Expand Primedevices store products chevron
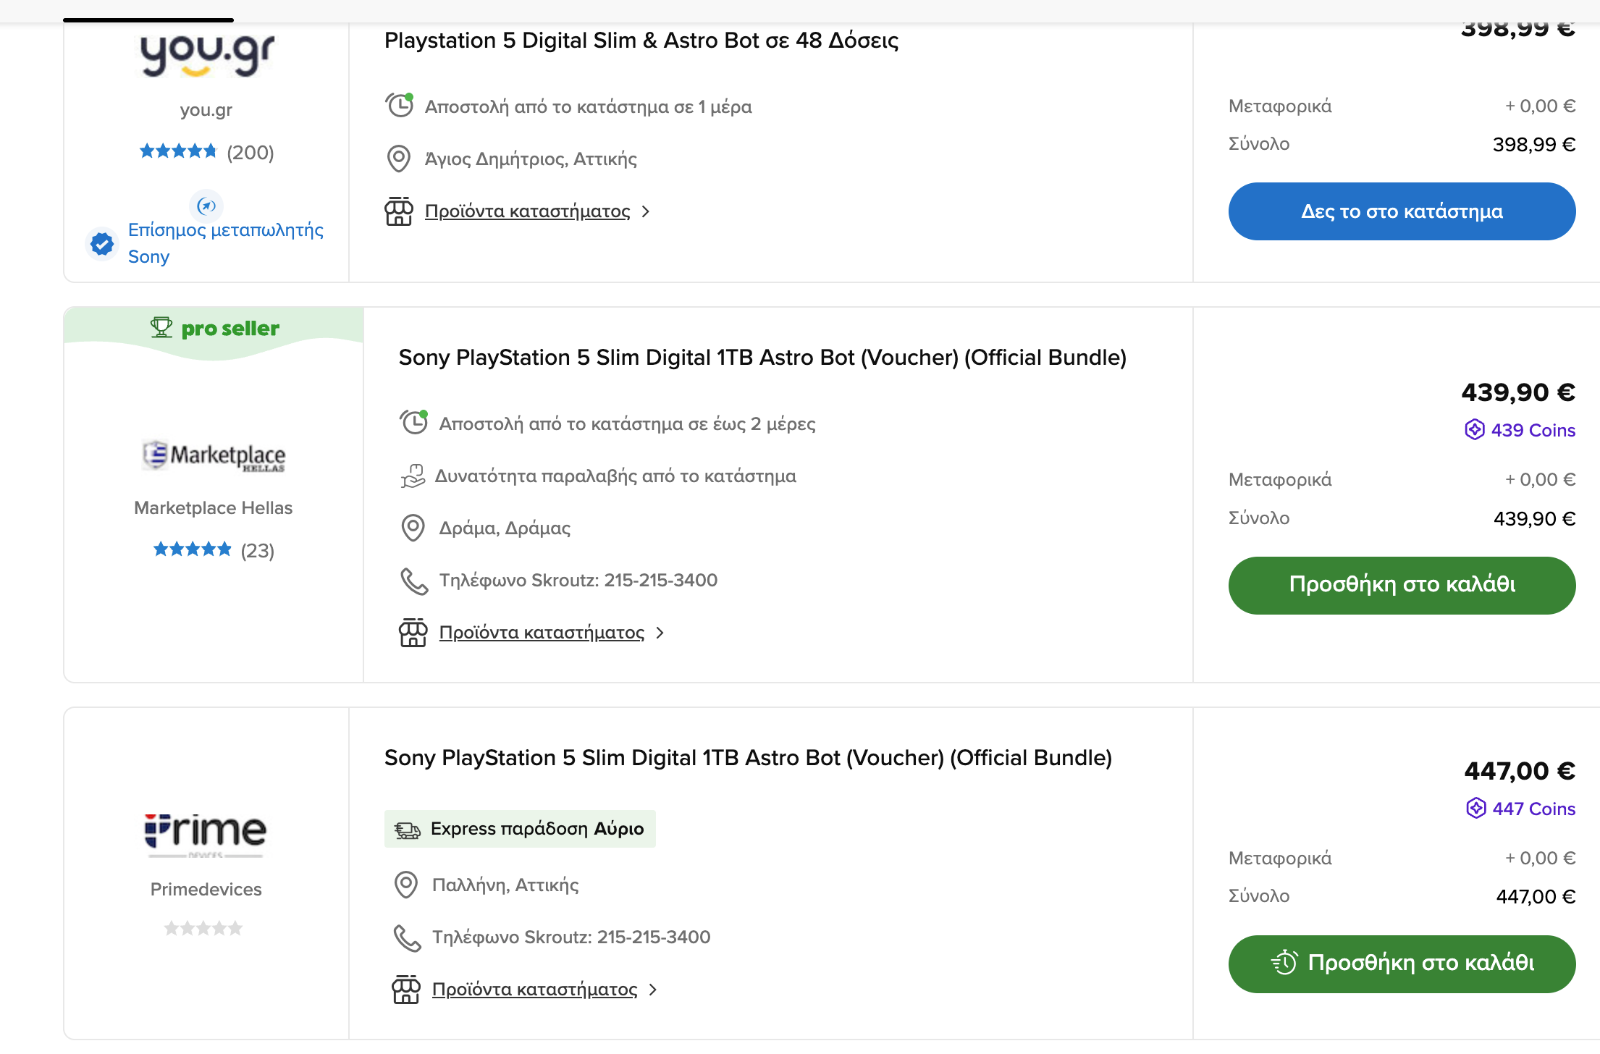Viewport: 1600px width, 1054px height. coord(653,989)
